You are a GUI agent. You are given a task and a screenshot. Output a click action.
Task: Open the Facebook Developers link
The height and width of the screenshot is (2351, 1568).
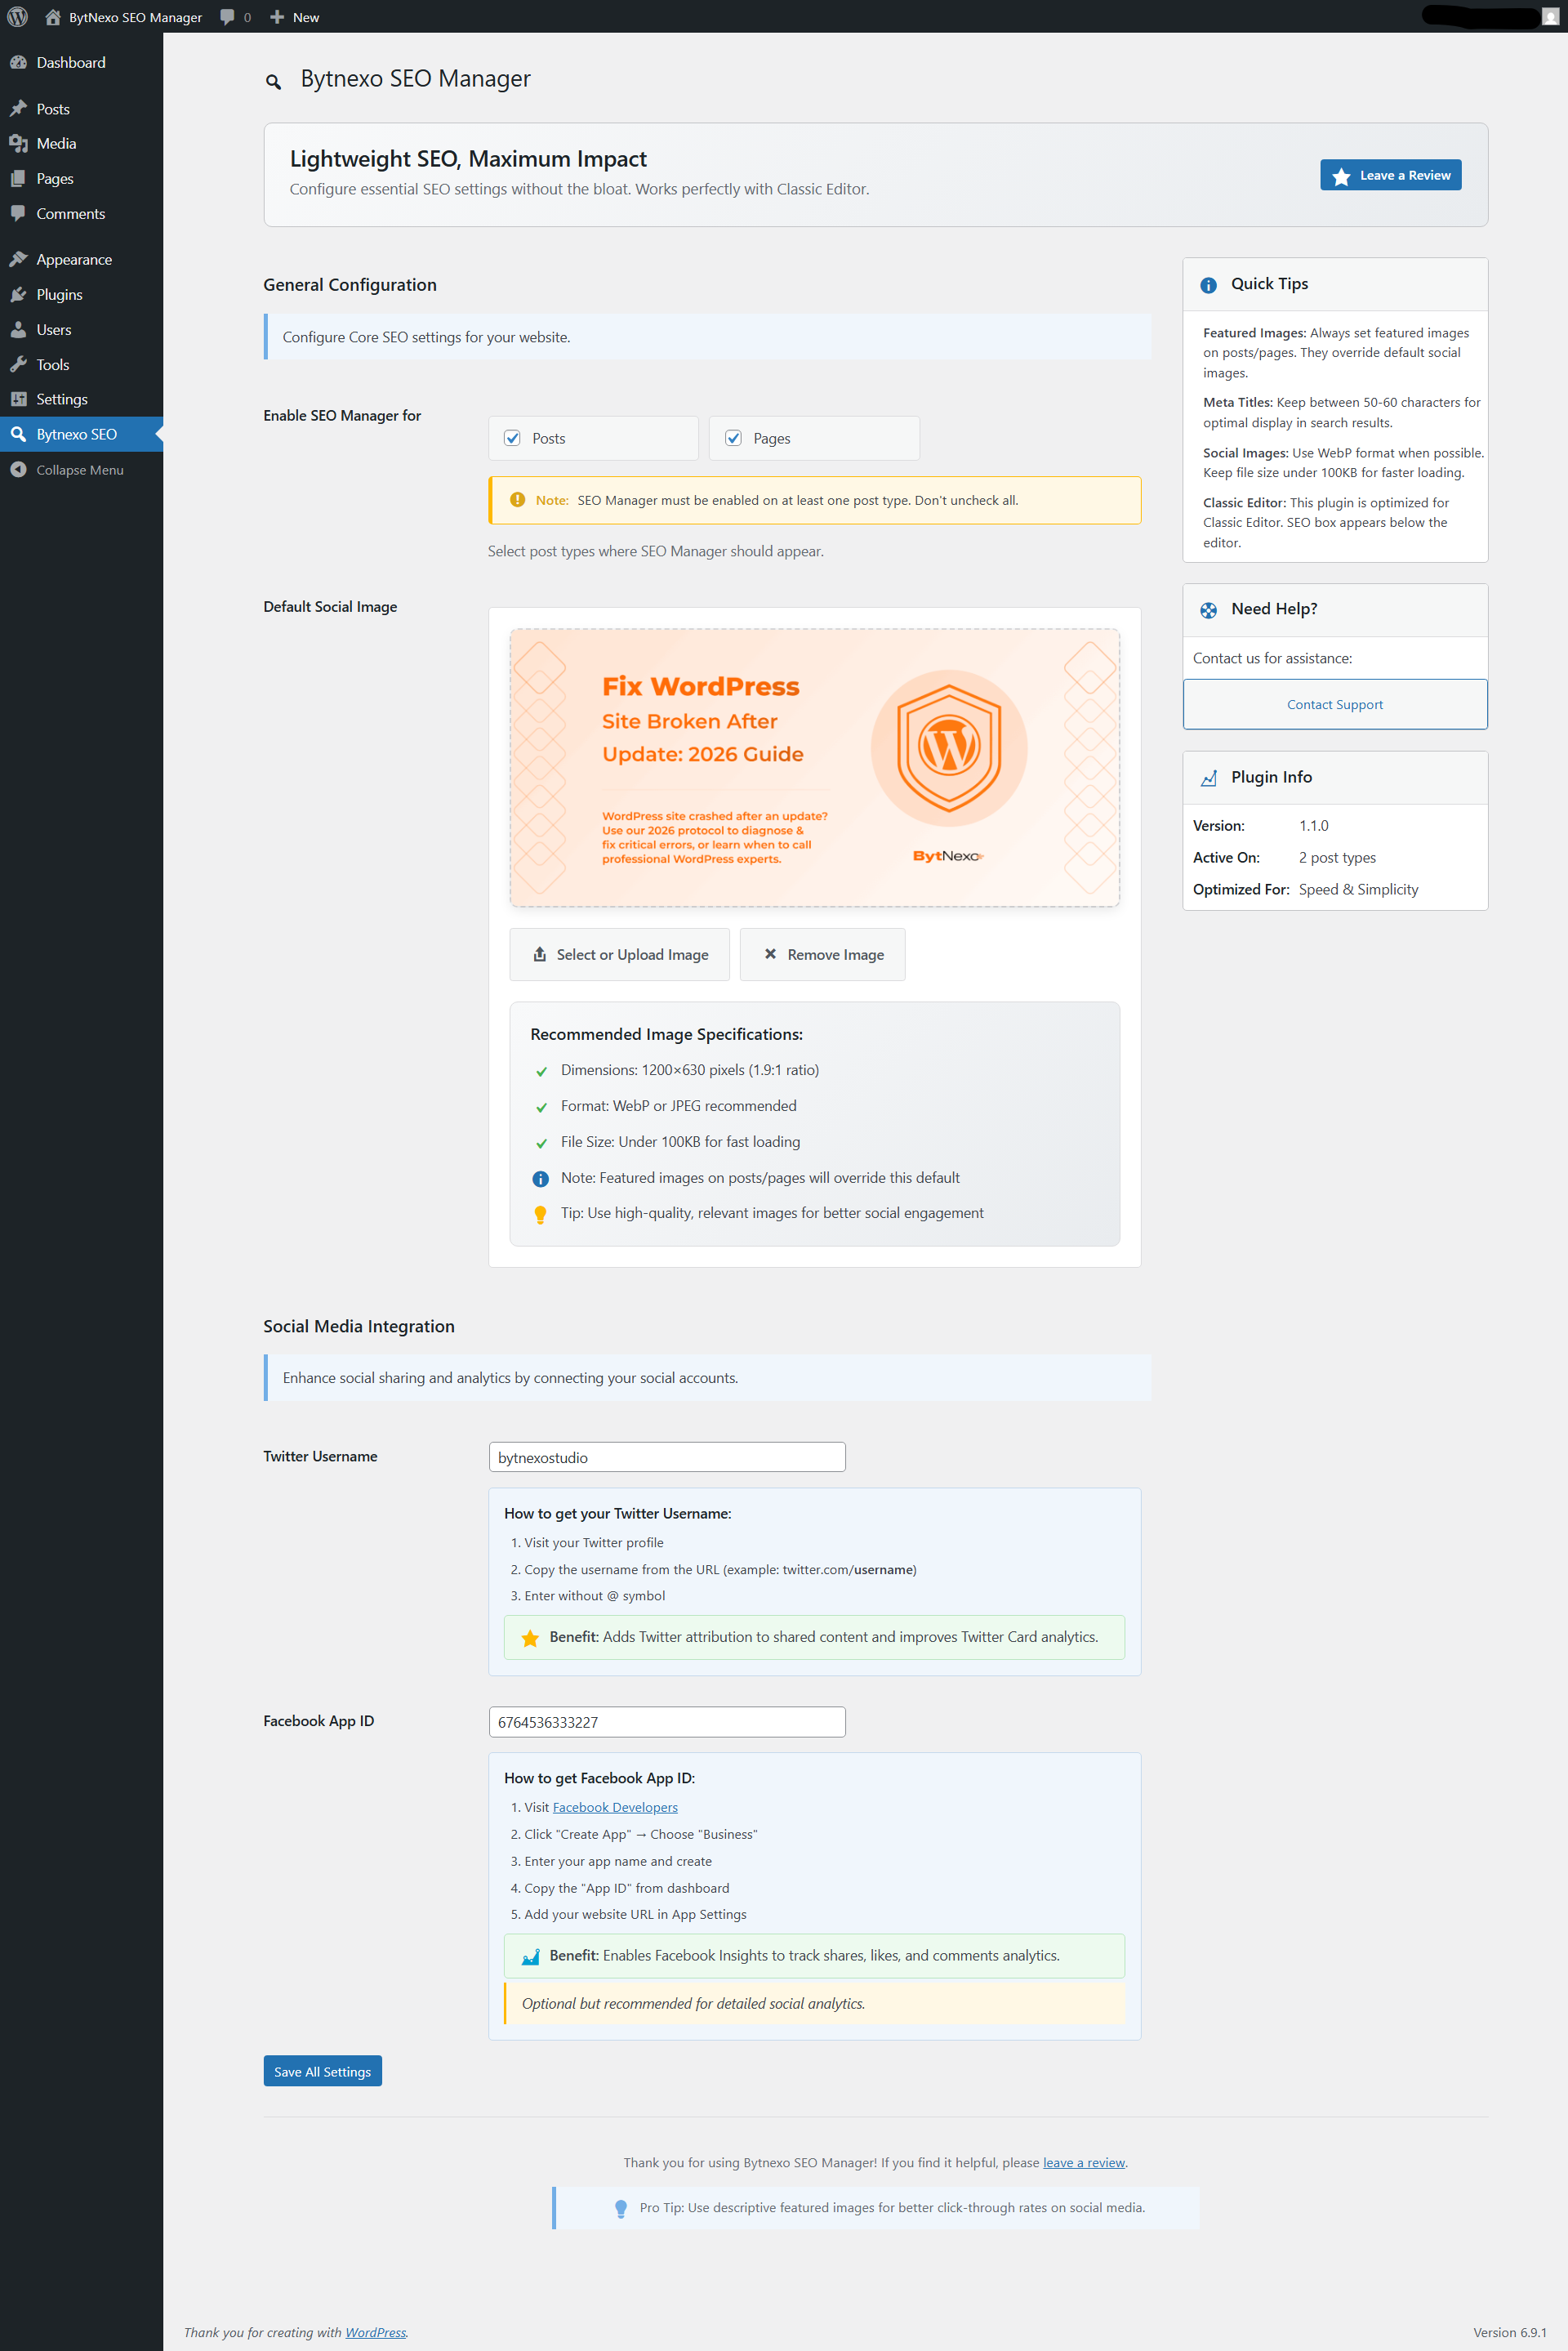pyautogui.click(x=615, y=1807)
